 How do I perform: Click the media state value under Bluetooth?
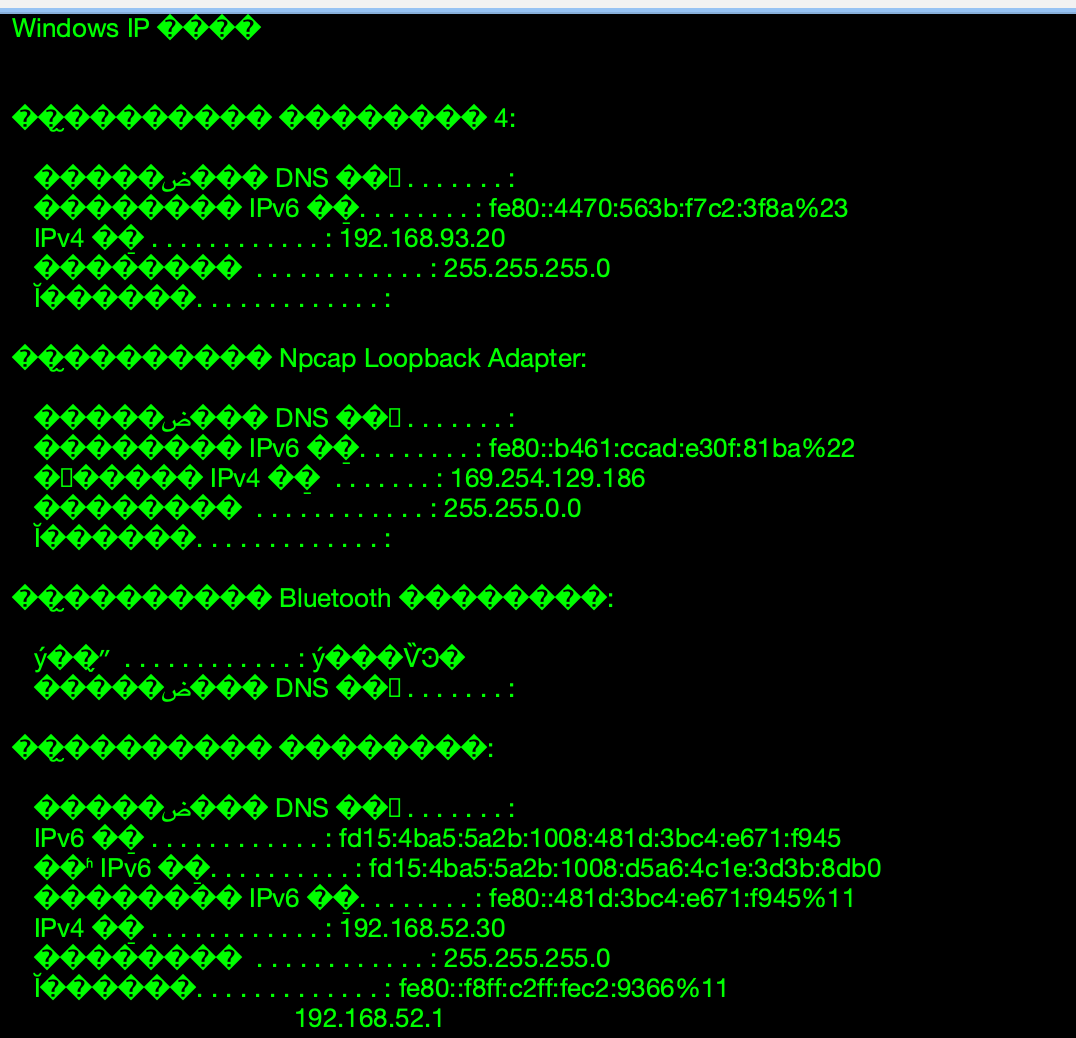389,659
